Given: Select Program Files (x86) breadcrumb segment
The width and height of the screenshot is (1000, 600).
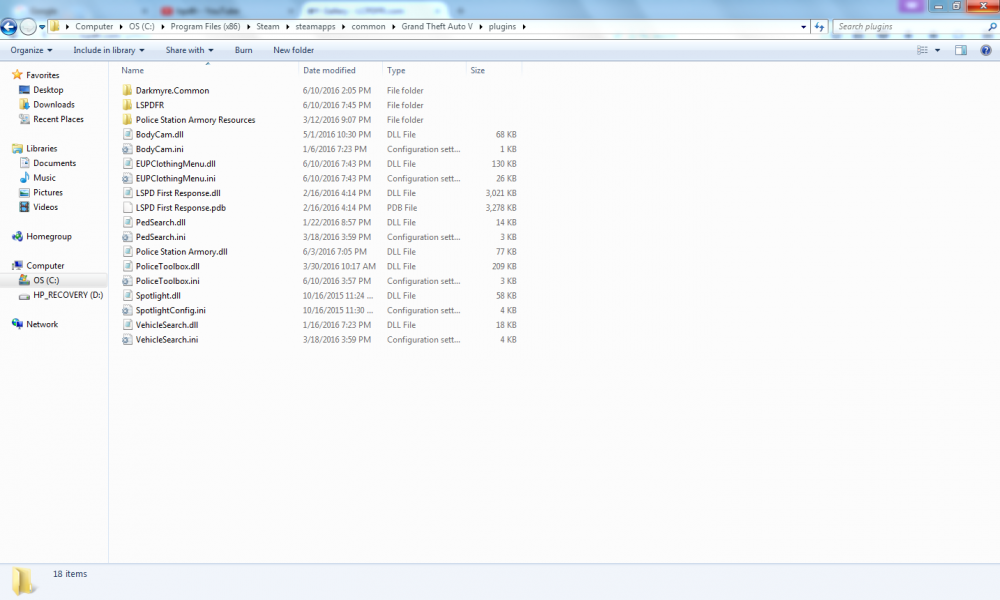Looking at the screenshot, I should click(x=205, y=27).
